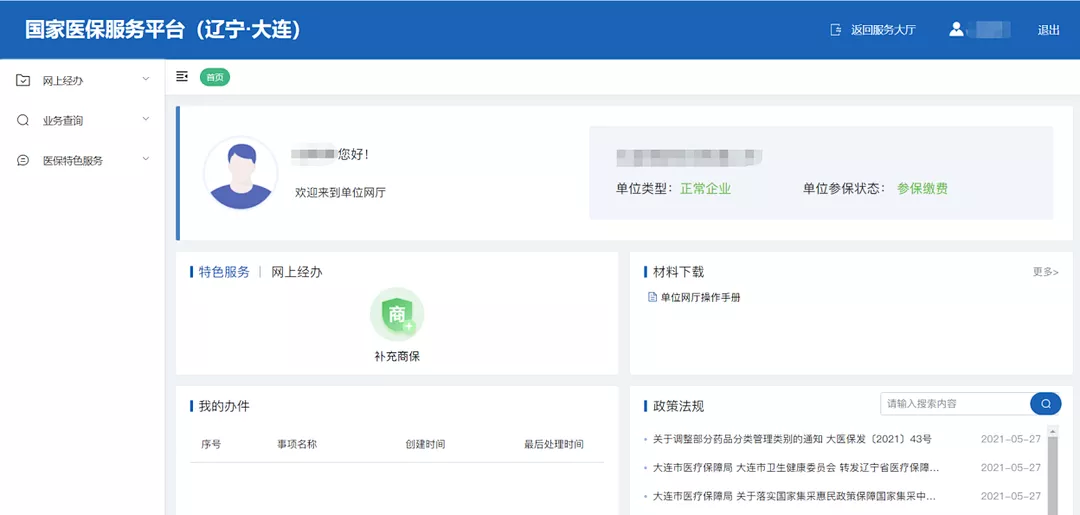Select the 首页 tab

click(x=214, y=77)
